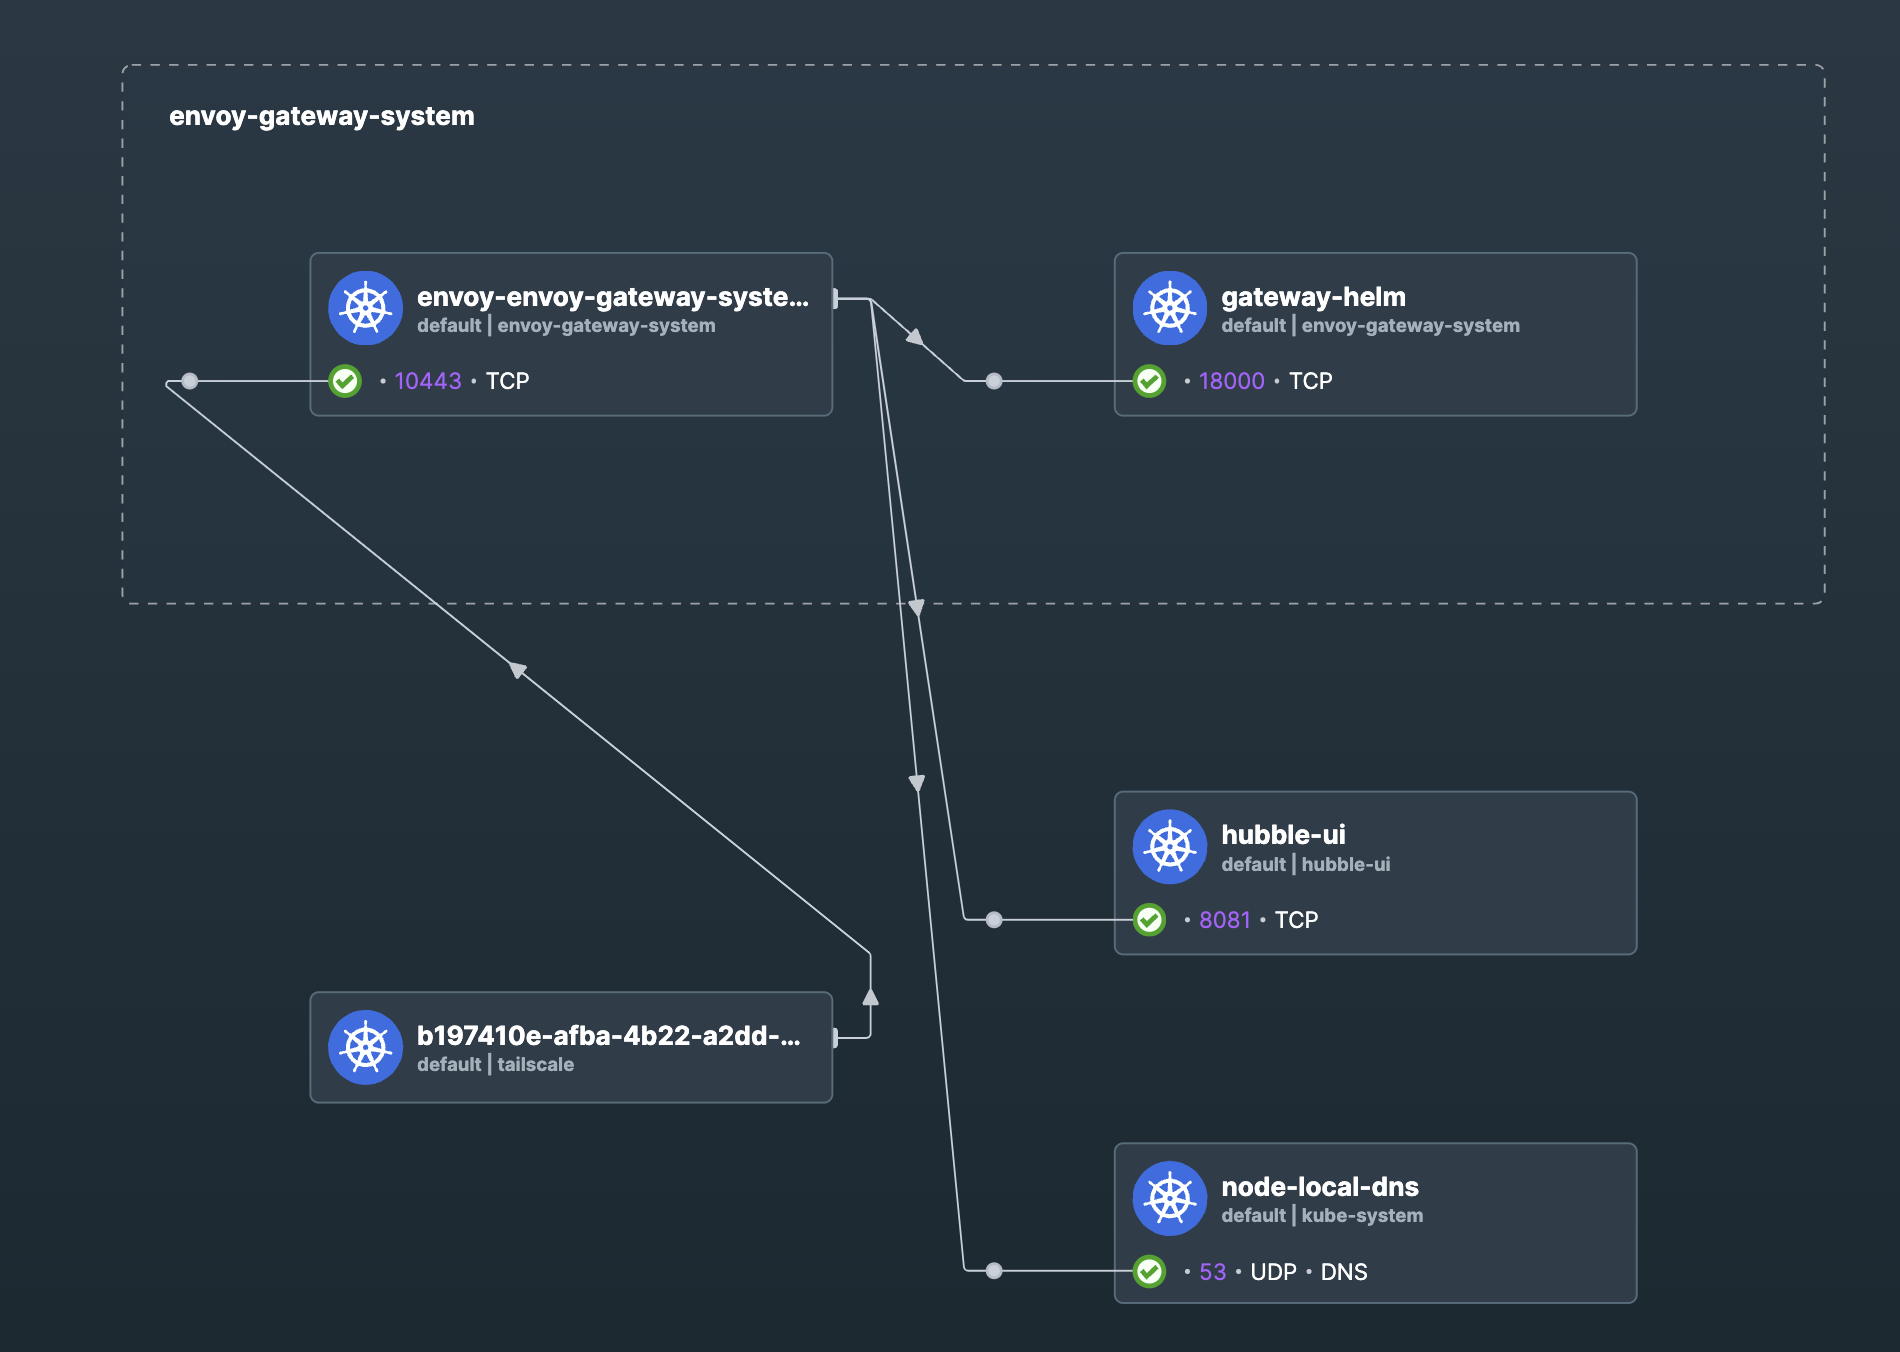1900x1352 pixels.
Task: Click TCP label beside port 8081
Action: 1296,920
